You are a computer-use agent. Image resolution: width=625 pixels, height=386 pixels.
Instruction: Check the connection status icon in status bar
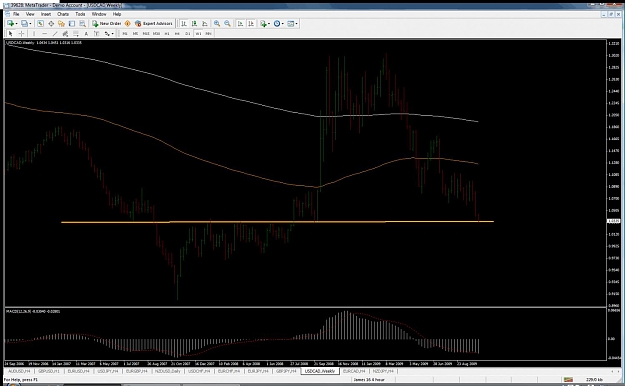tap(568, 379)
